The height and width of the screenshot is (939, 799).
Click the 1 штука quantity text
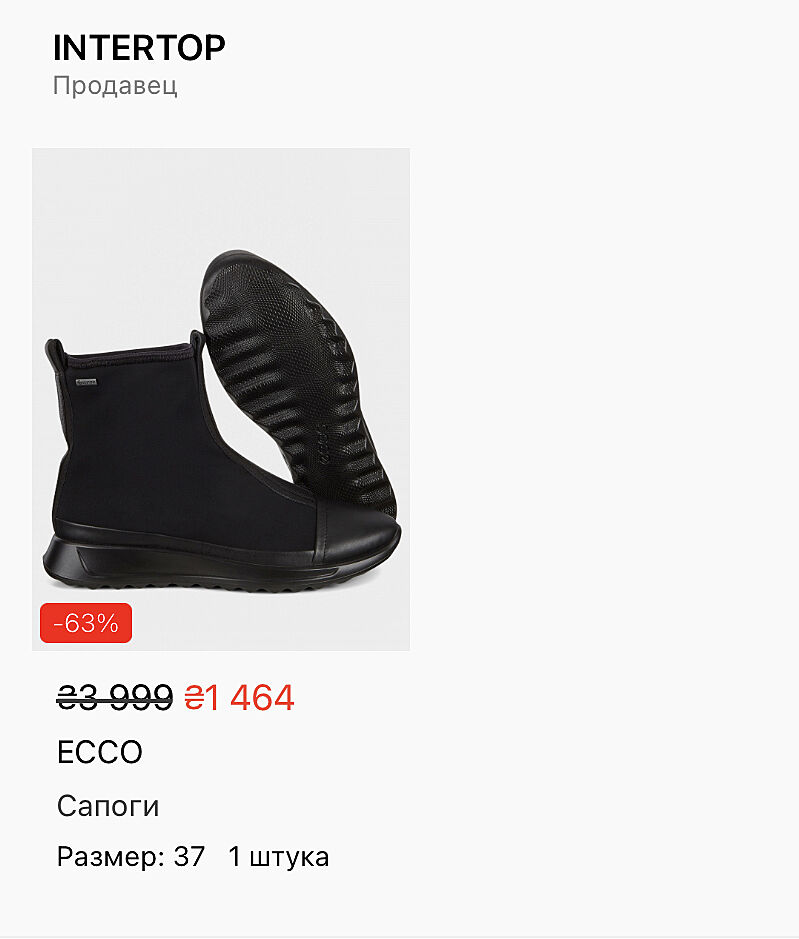(279, 857)
